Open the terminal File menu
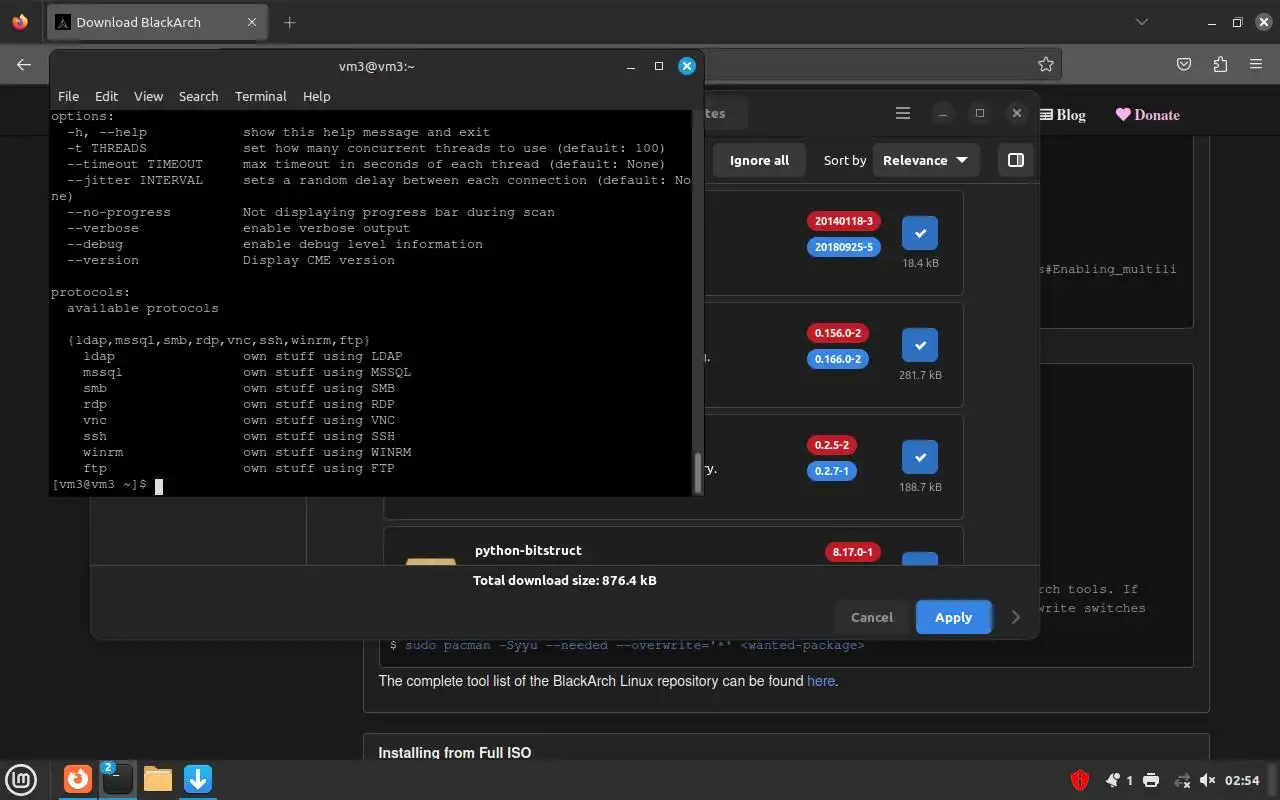The width and height of the screenshot is (1280, 800). point(68,96)
